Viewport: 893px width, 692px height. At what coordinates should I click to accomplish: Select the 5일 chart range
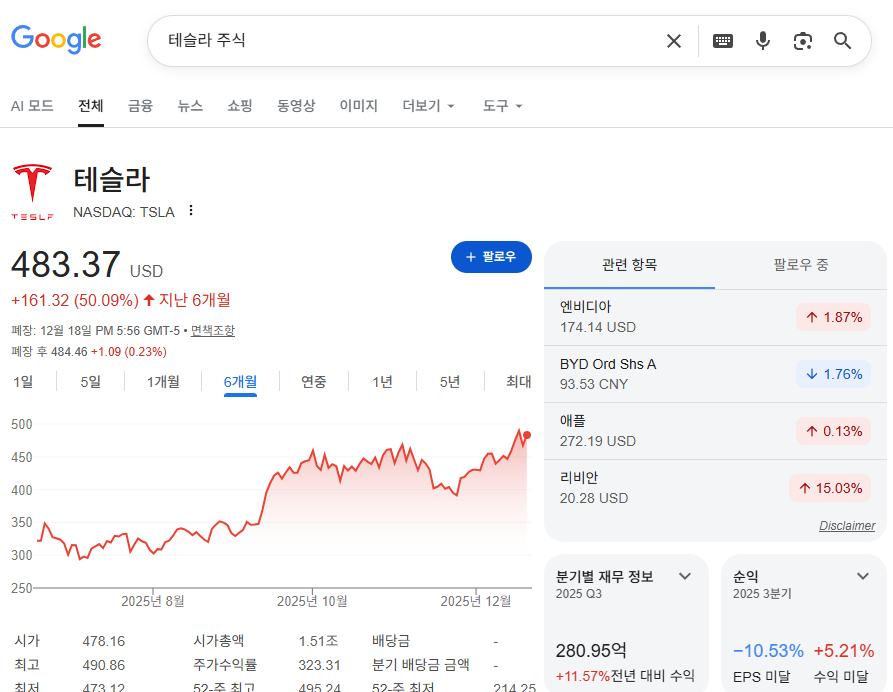[91, 382]
